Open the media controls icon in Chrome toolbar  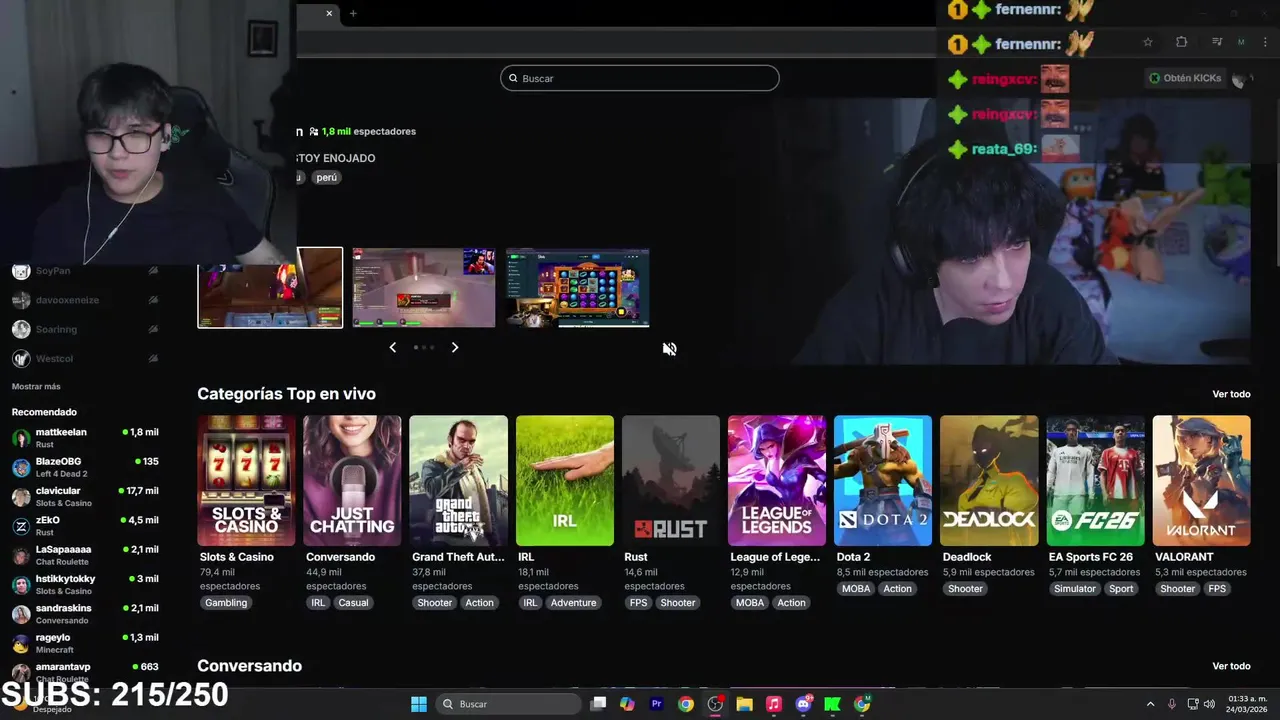[1217, 42]
